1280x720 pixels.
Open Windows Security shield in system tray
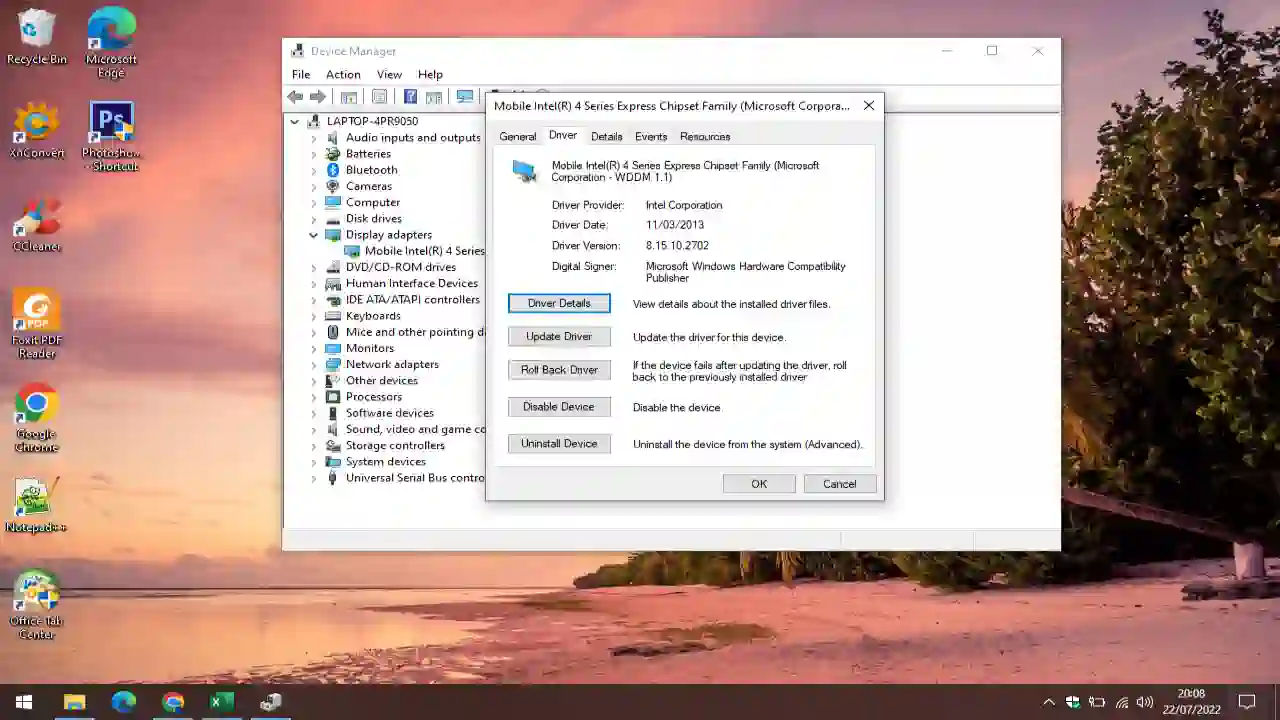[1073, 702]
